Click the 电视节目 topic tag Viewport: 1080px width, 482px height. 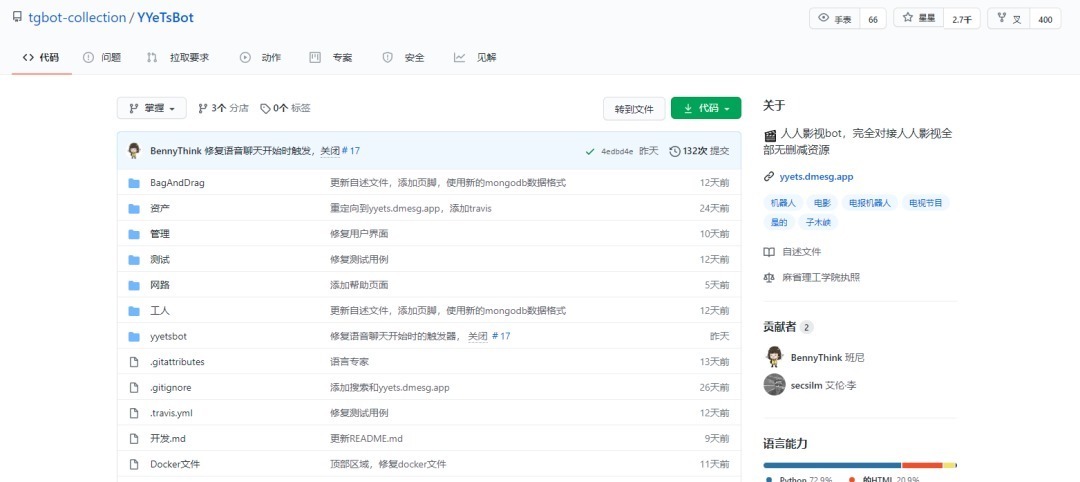click(926, 203)
